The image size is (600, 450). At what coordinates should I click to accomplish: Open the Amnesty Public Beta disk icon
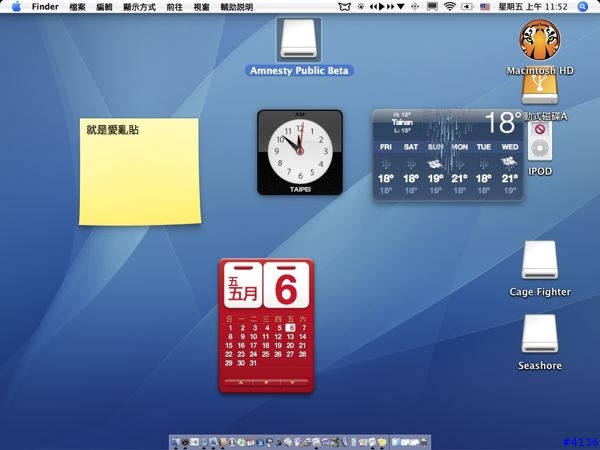(x=299, y=40)
